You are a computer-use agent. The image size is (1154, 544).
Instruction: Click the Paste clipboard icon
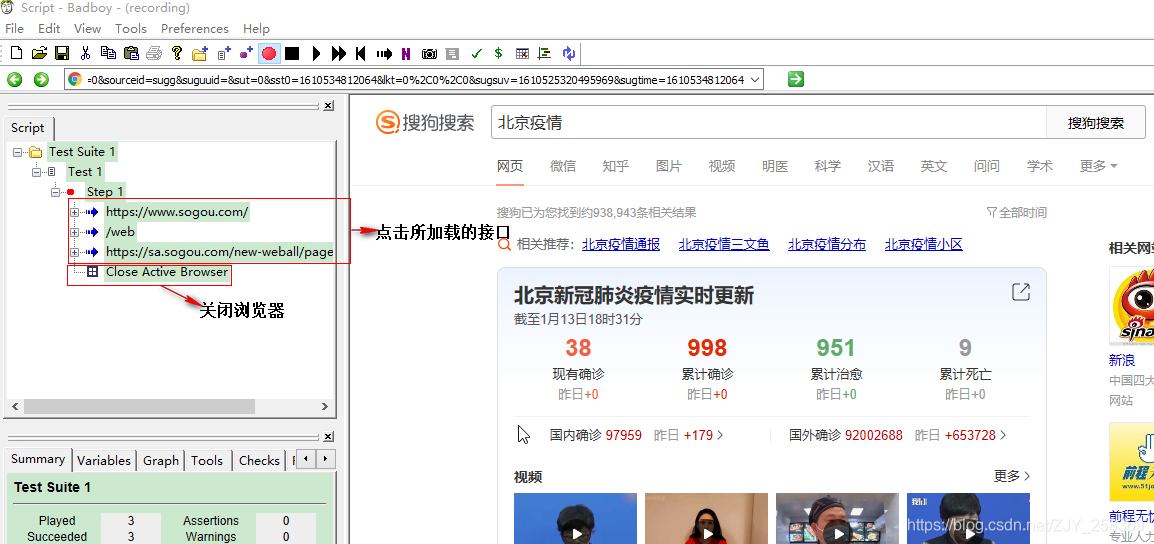[131, 53]
